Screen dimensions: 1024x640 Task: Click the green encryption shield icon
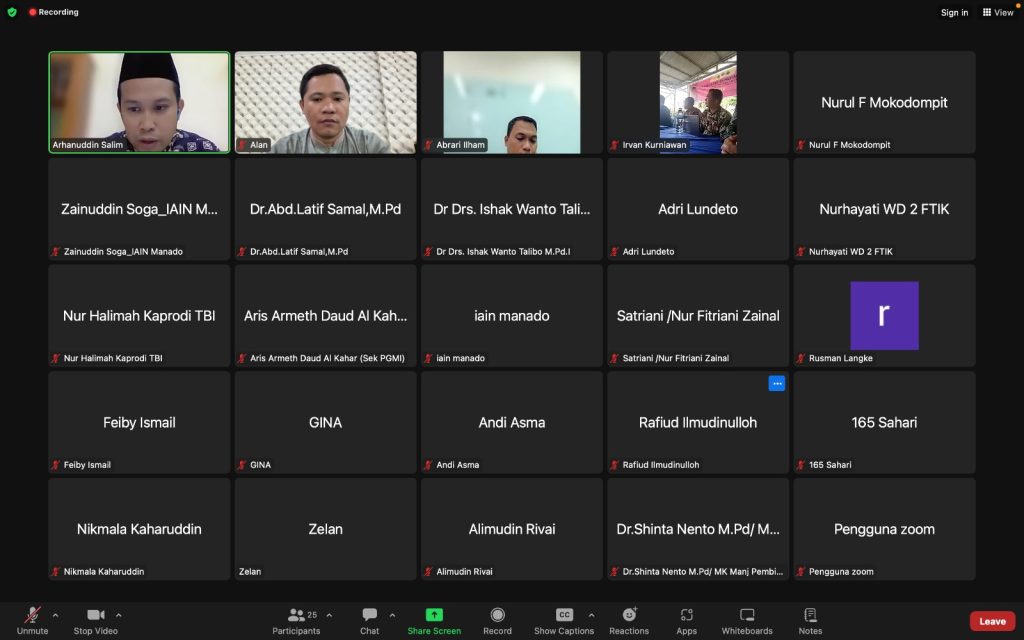[12, 12]
